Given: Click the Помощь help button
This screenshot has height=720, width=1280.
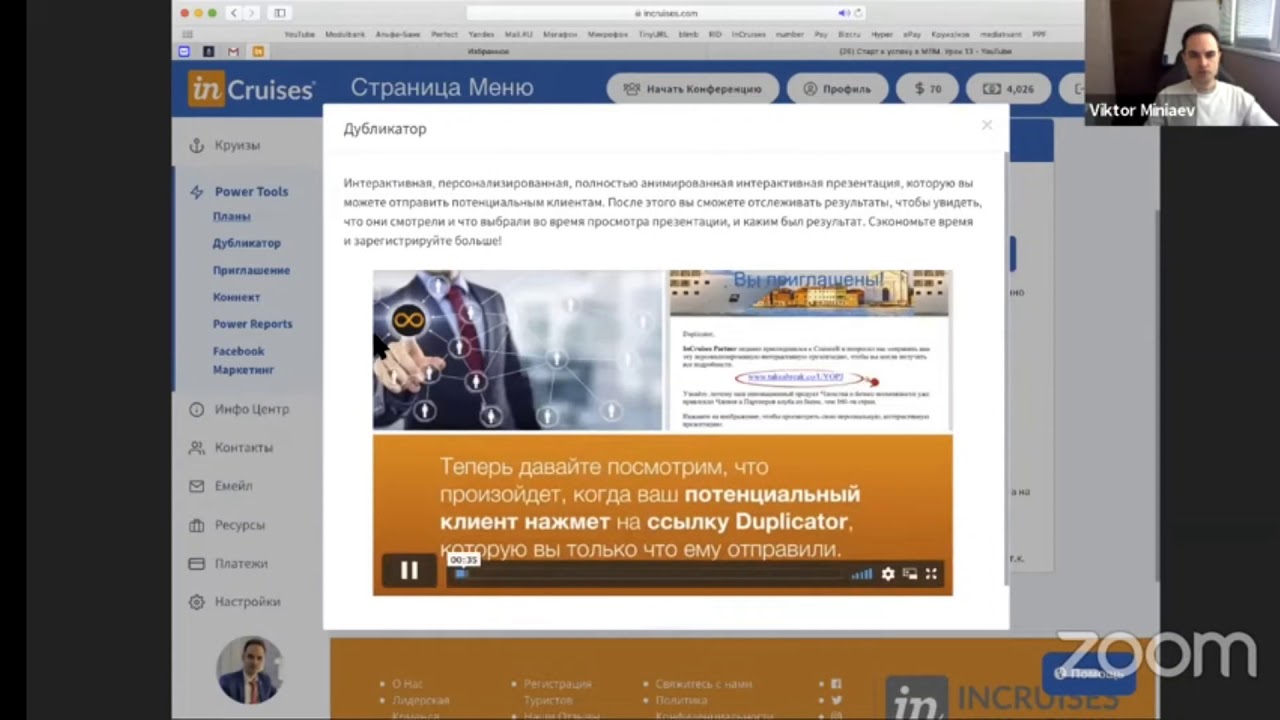Looking at the screenshot, I should coord(1088,673).
